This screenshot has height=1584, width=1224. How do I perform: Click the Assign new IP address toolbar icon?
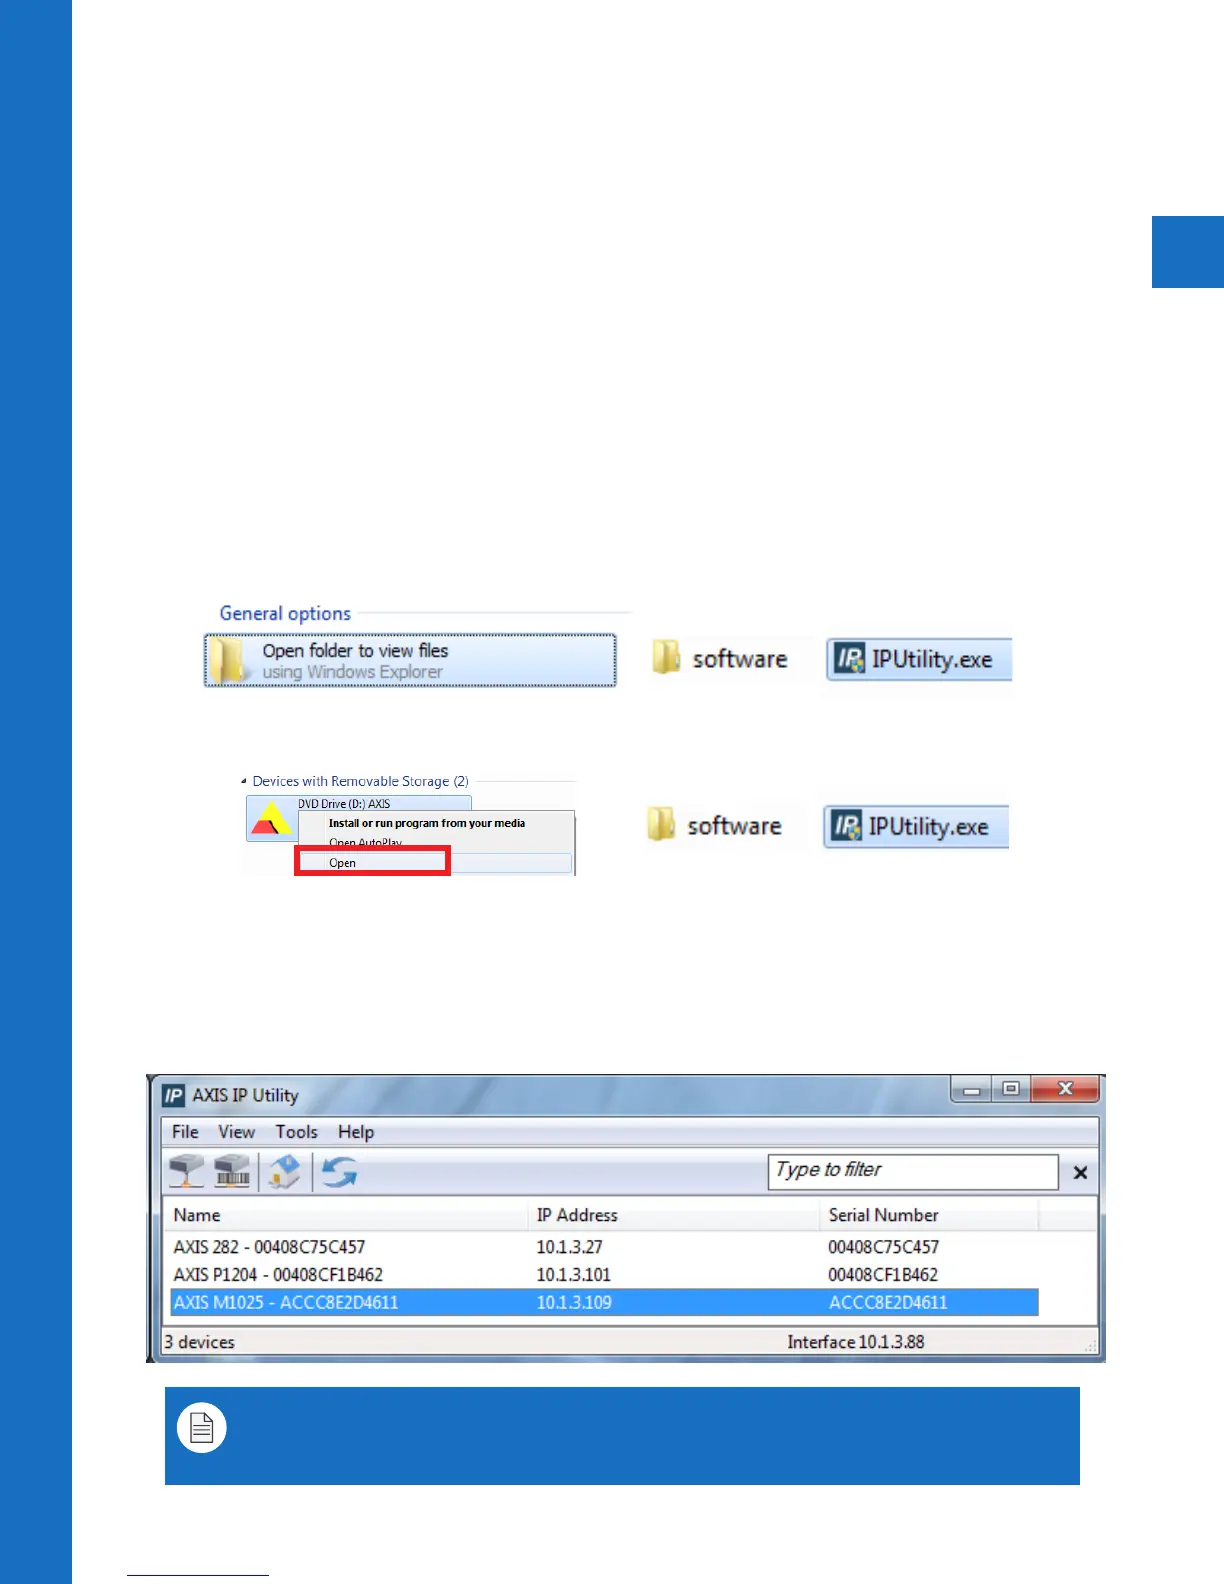[x=187, y=1171]
